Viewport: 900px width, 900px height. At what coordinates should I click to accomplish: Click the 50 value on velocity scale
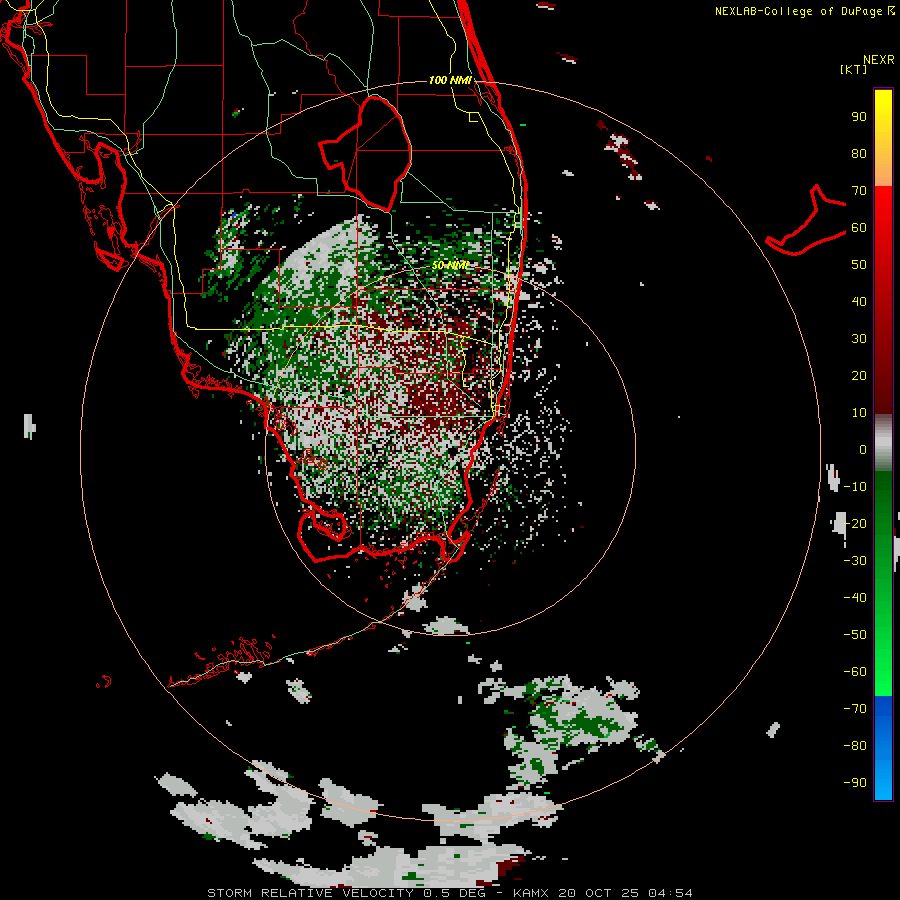pos(859,265)
